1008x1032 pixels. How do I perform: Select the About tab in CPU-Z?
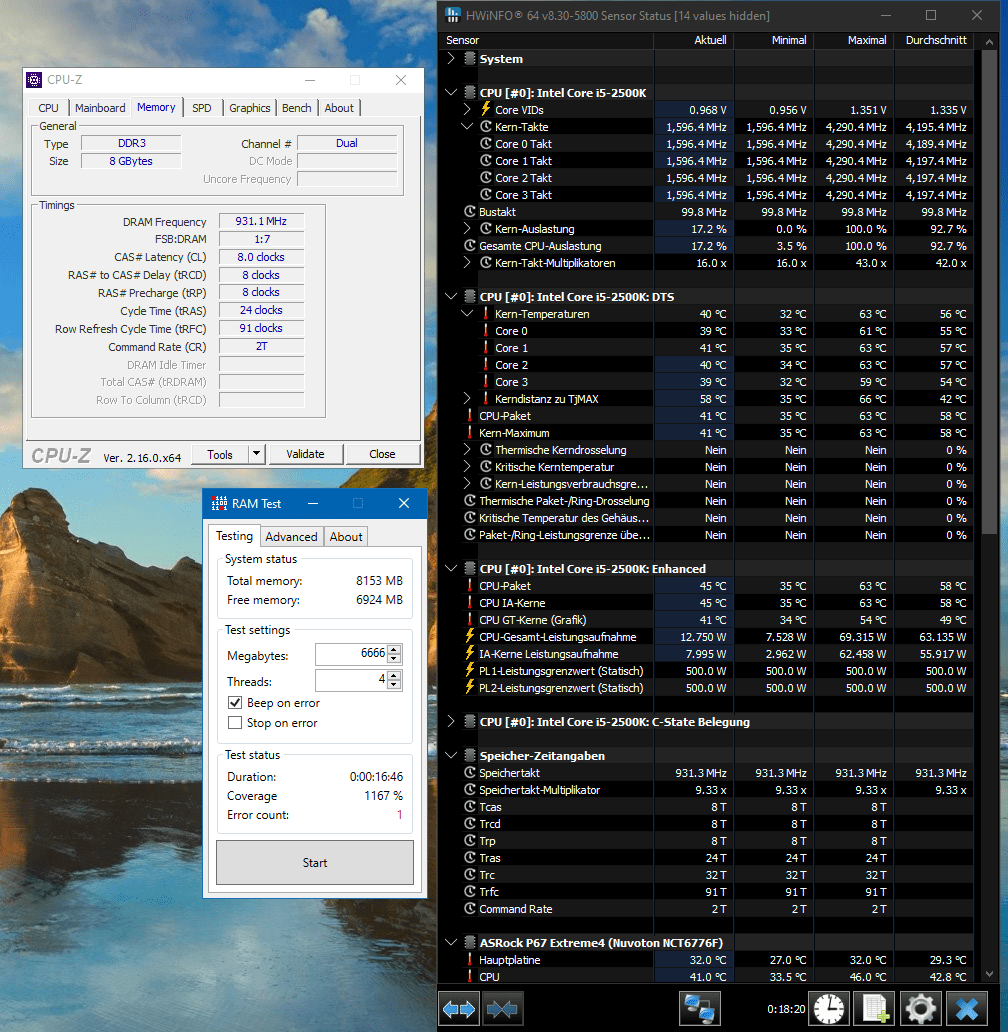pos(339,108)
